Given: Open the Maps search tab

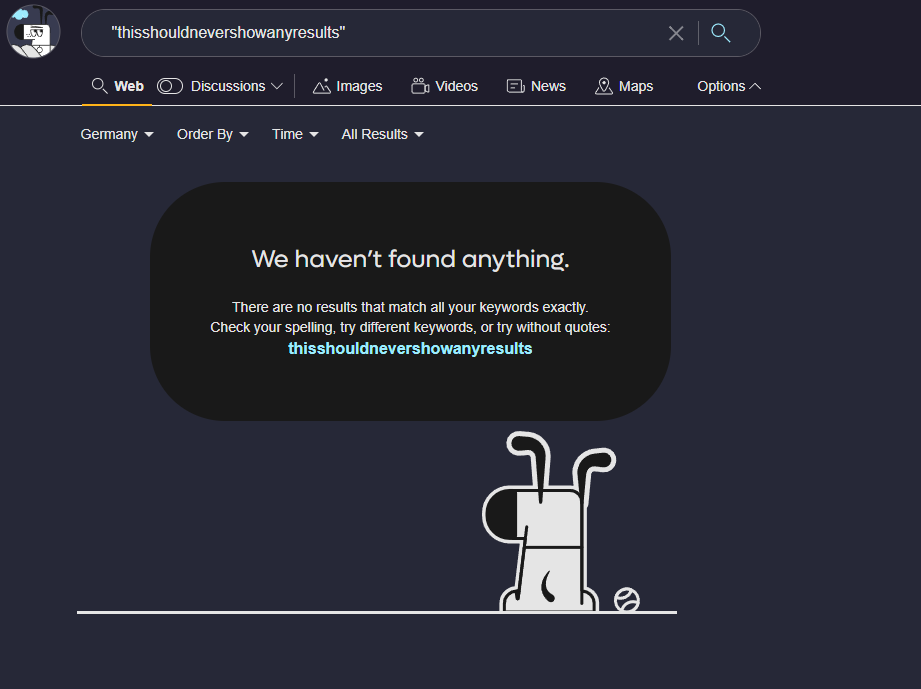Looking at the screenshot, I should pos(624,86).
